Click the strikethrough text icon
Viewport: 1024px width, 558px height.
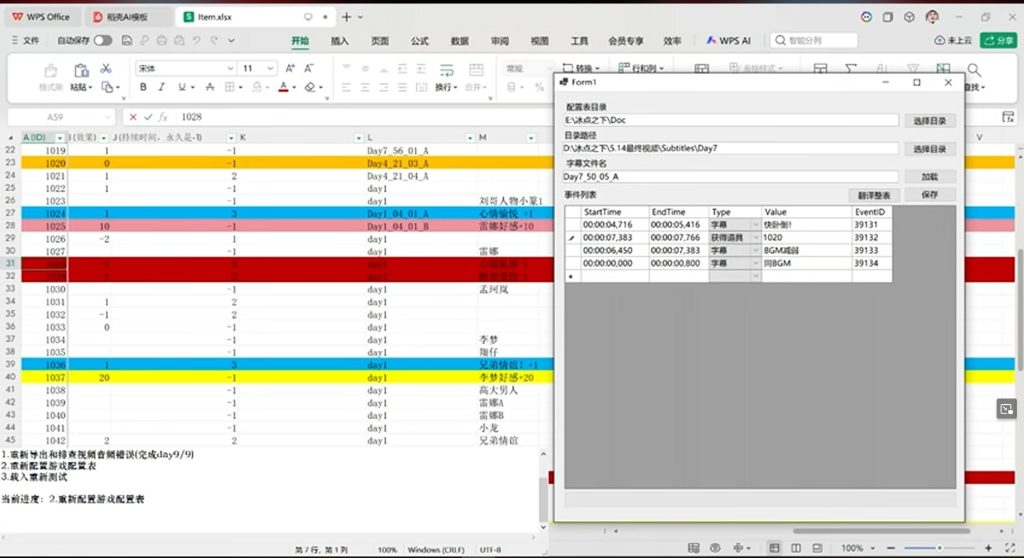click(x=210, y=87)
